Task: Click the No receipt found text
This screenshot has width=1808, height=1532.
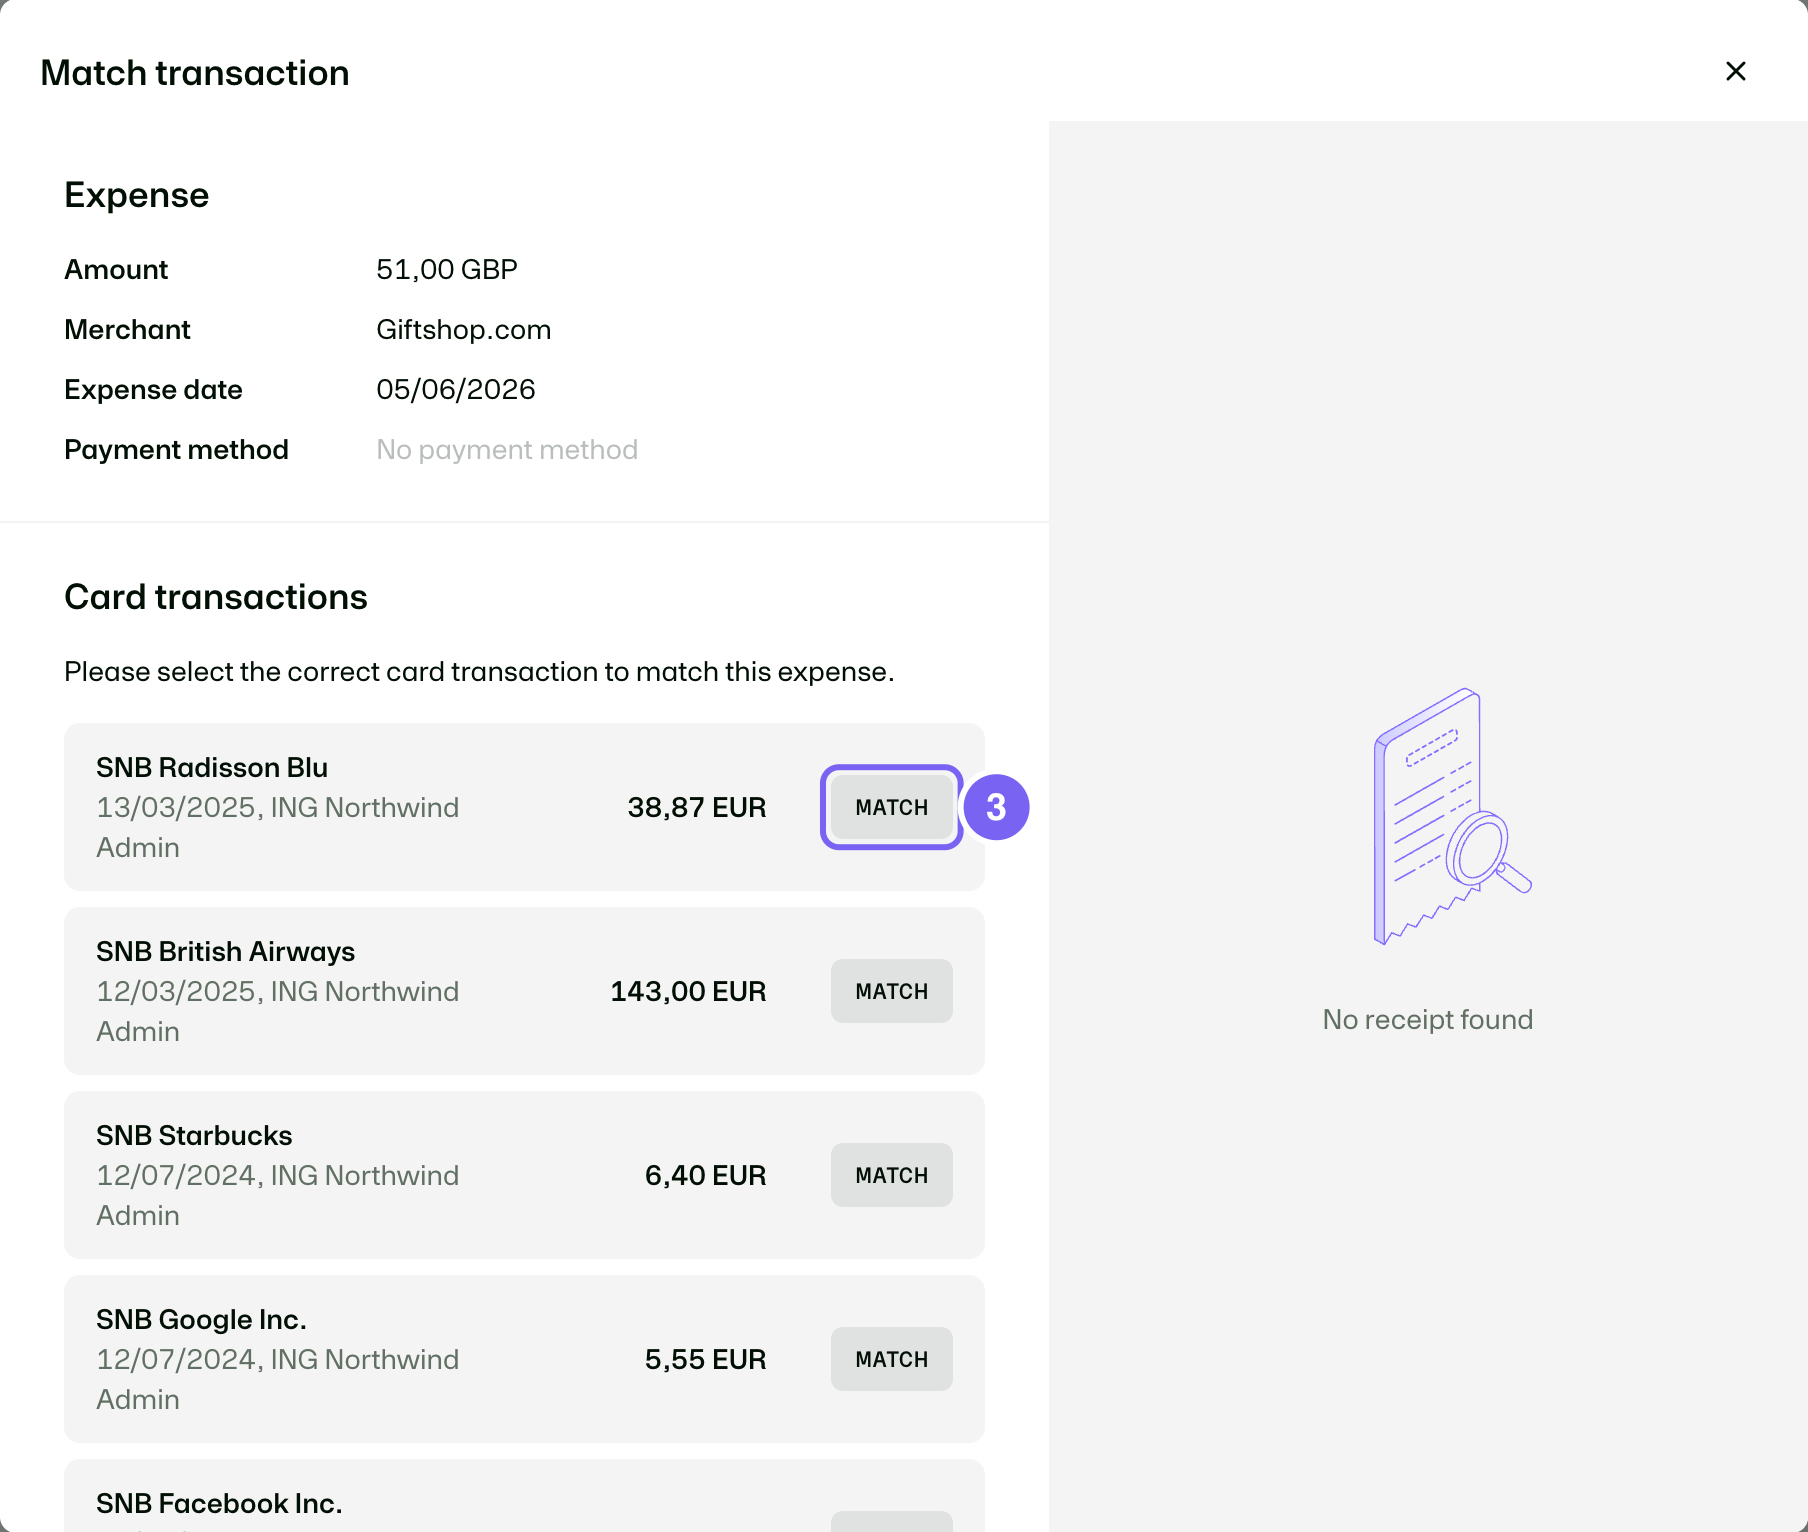Action: point(1428,1019)
